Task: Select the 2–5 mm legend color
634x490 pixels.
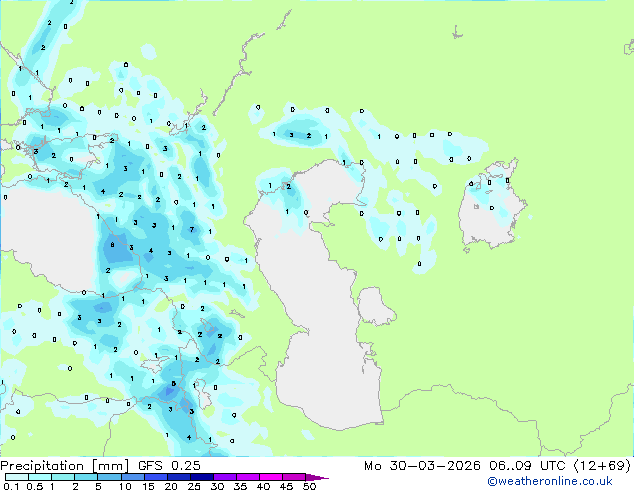Action: pos(86,477)
